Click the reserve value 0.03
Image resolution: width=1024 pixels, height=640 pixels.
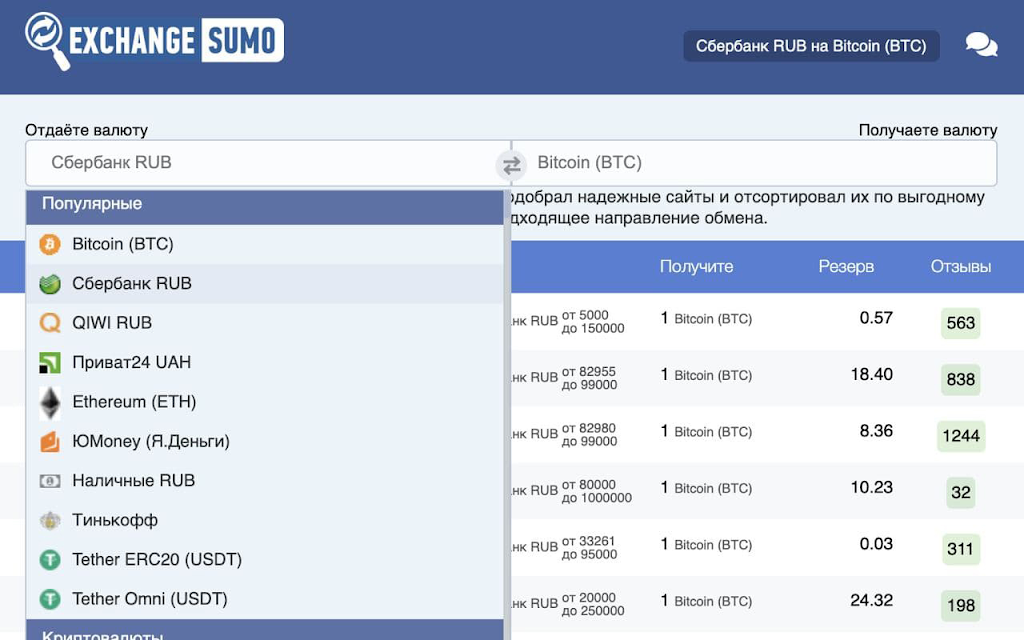click(x=876, y=544)
